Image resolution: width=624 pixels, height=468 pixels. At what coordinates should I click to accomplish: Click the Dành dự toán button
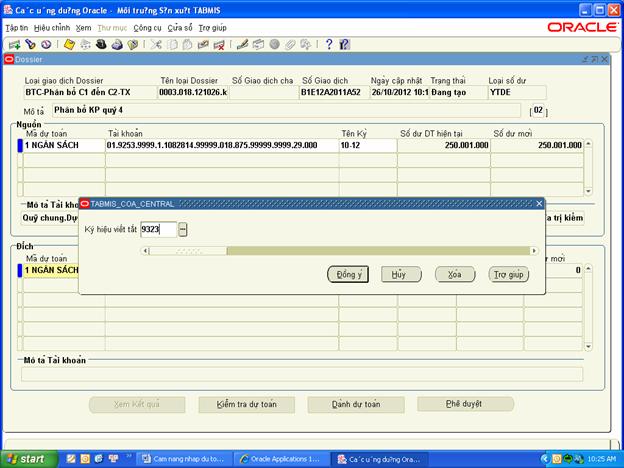[356, 404]
